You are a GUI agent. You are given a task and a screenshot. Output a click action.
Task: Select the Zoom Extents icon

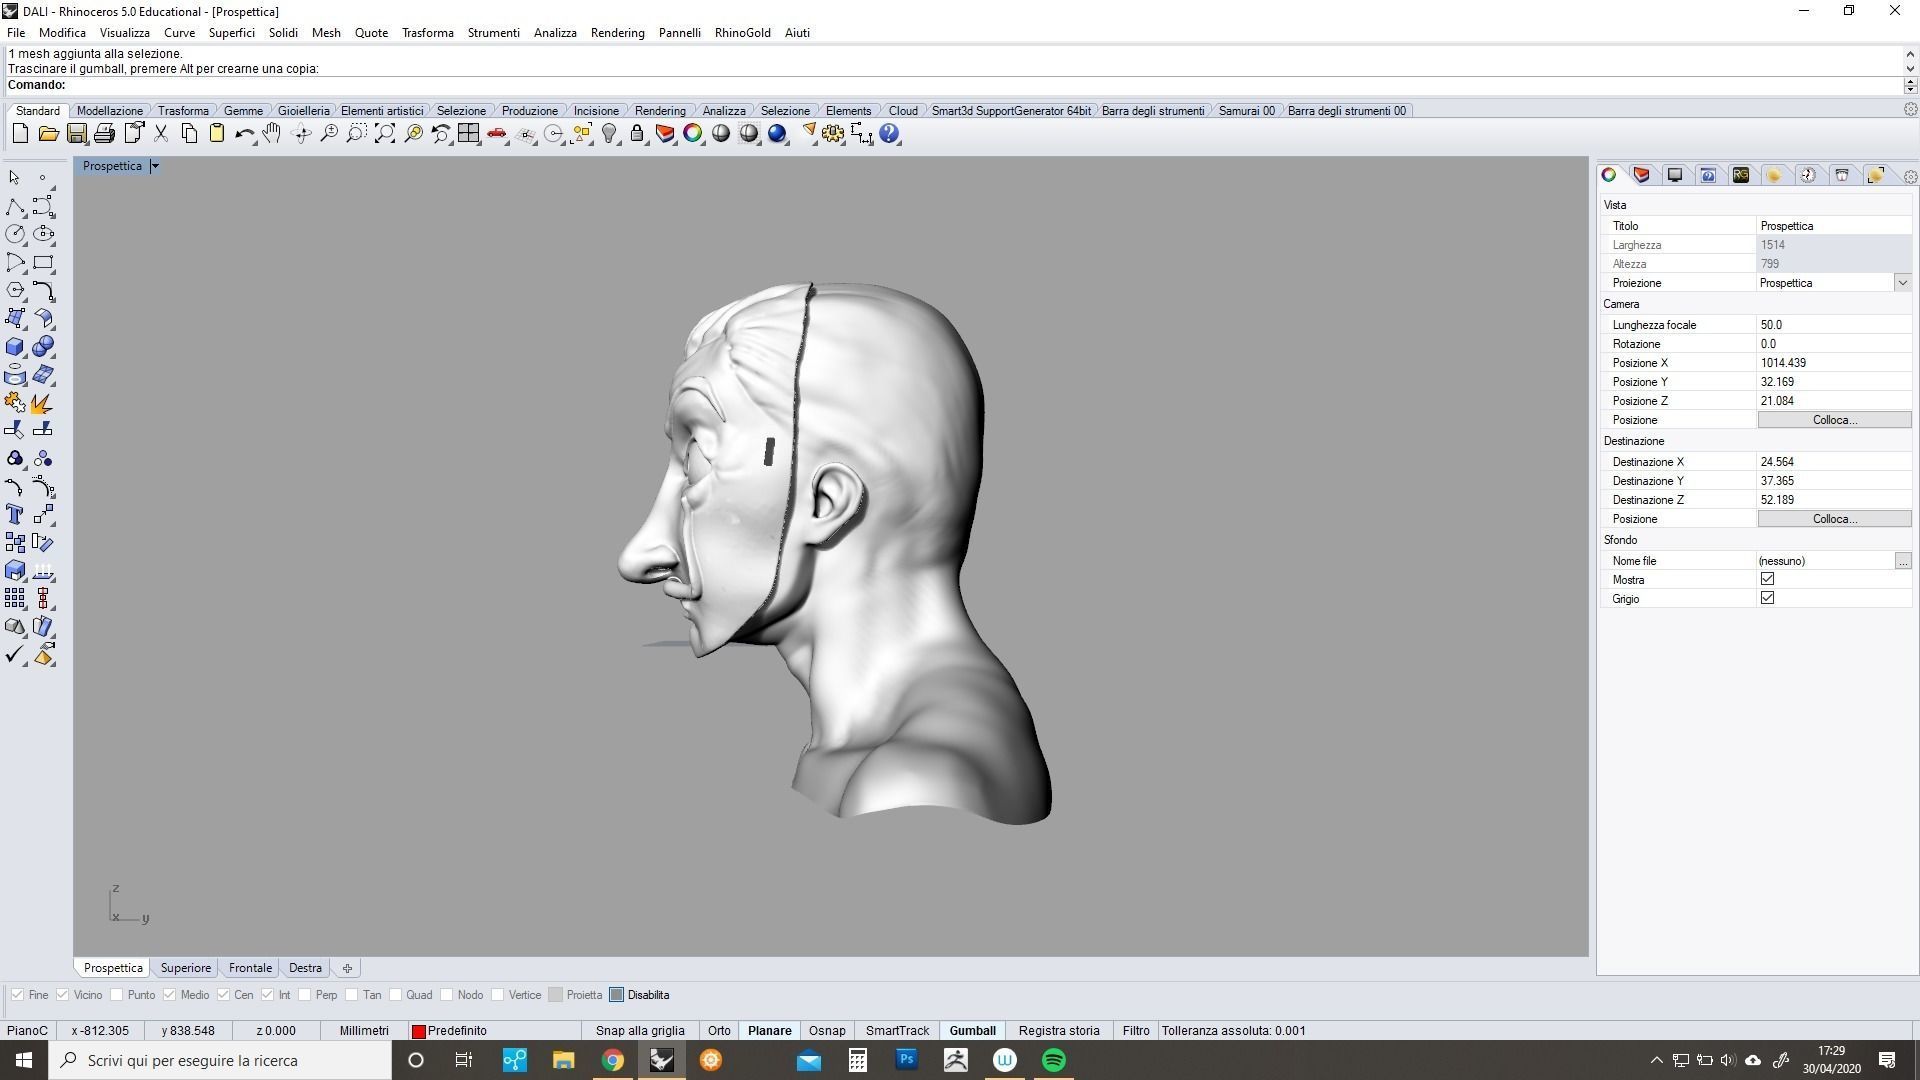[x=384, y=134]
